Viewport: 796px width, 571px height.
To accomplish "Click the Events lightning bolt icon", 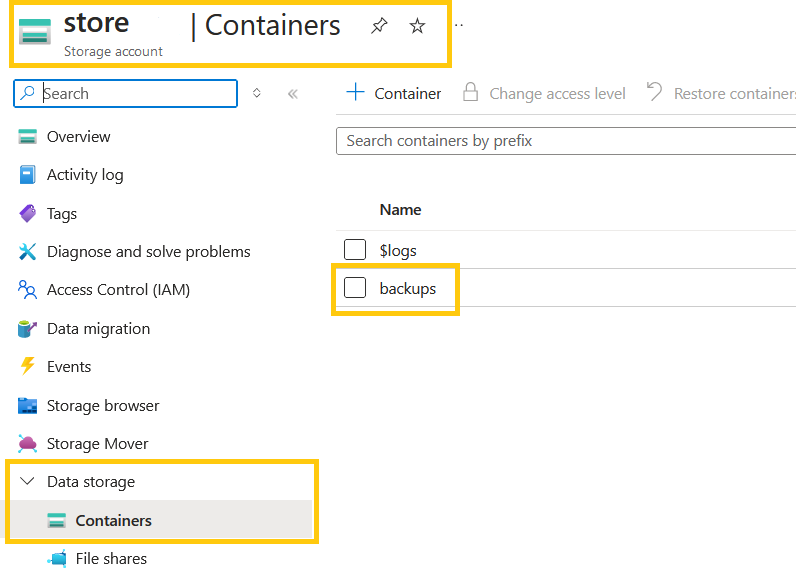I will tap(27, 366).
